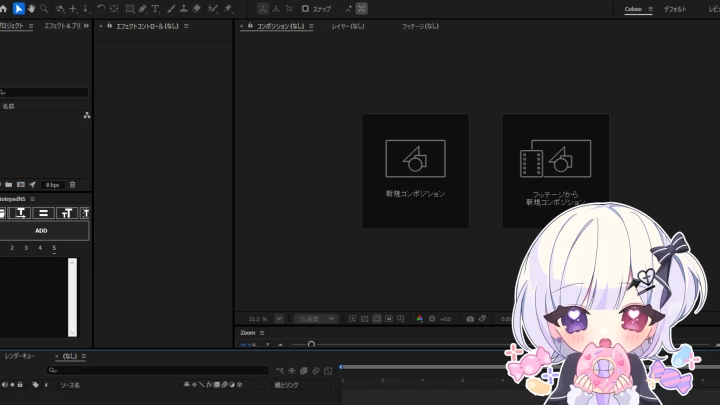Select the Zoom magnifier tool

click(44, 9)
